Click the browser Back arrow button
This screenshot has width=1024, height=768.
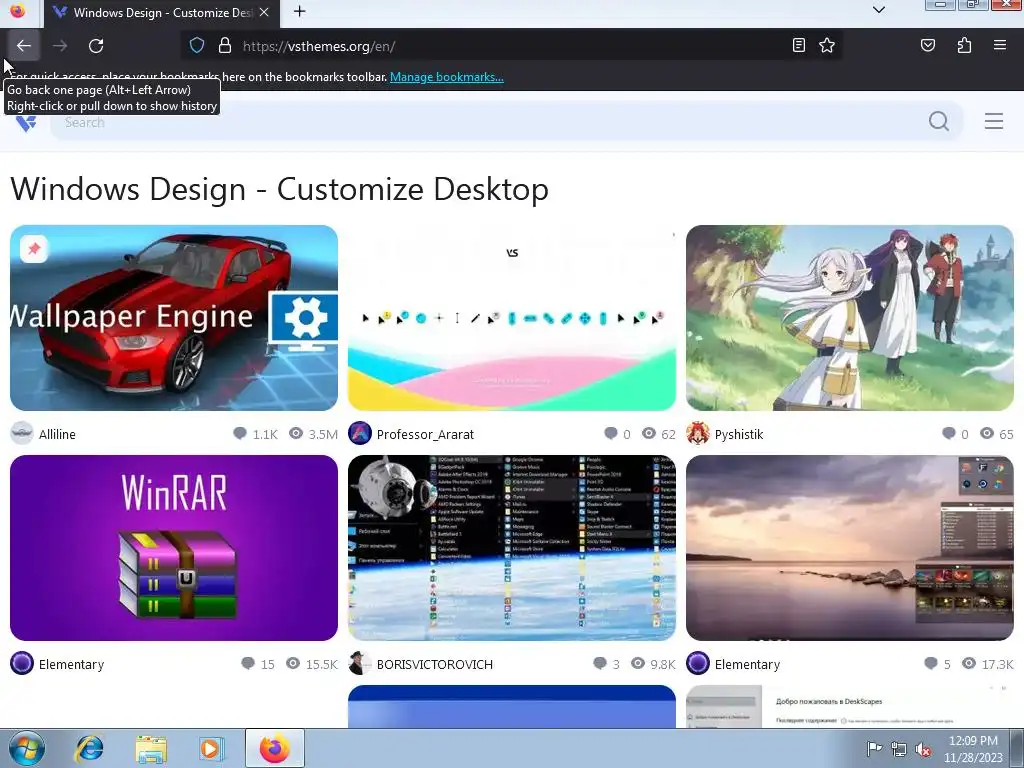(x=24, y=46)
